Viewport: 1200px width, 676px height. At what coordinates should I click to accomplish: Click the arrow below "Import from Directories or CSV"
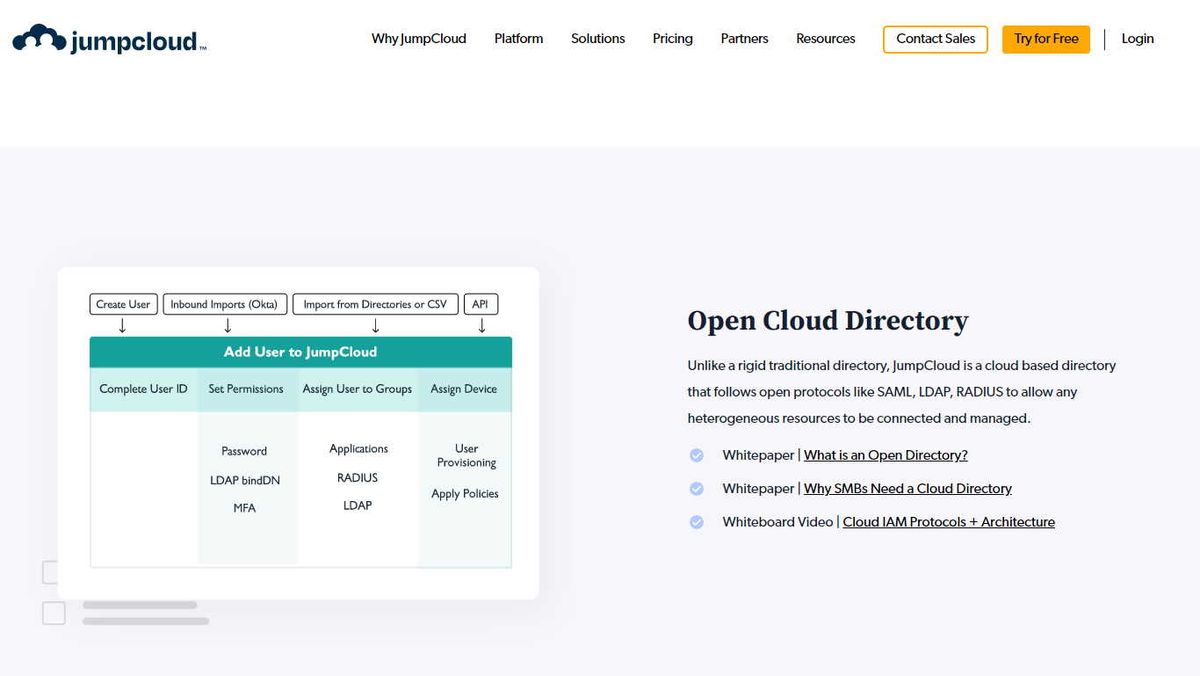click(x=375, y=325)
